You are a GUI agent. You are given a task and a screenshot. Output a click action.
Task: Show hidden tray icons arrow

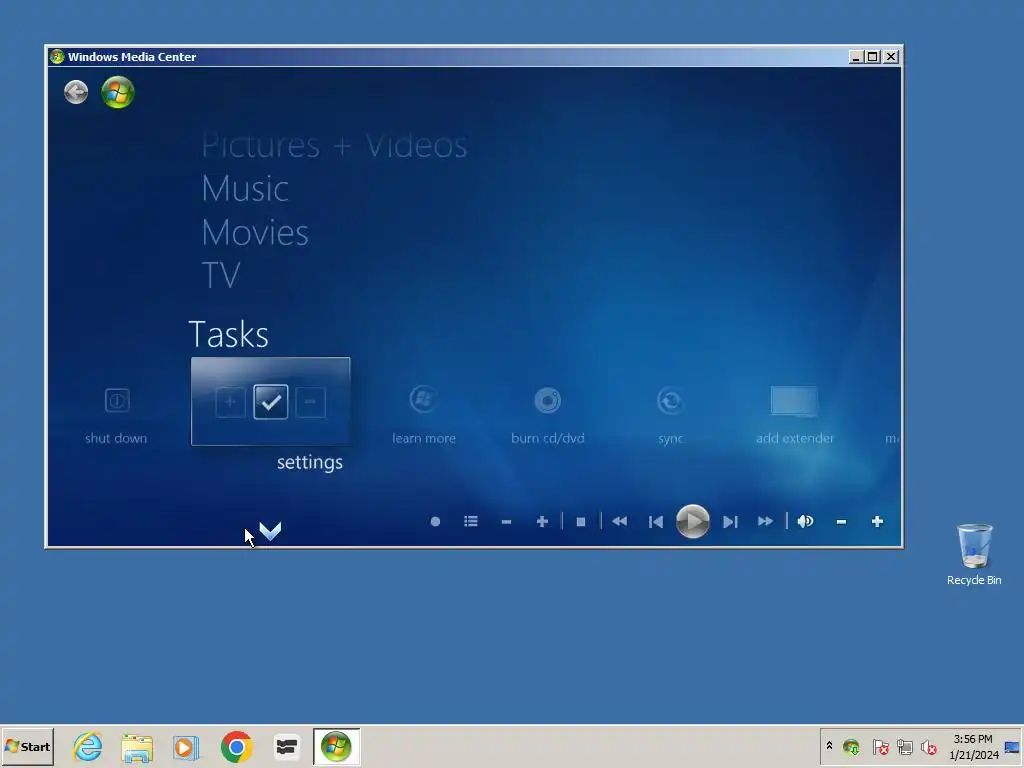829,746
